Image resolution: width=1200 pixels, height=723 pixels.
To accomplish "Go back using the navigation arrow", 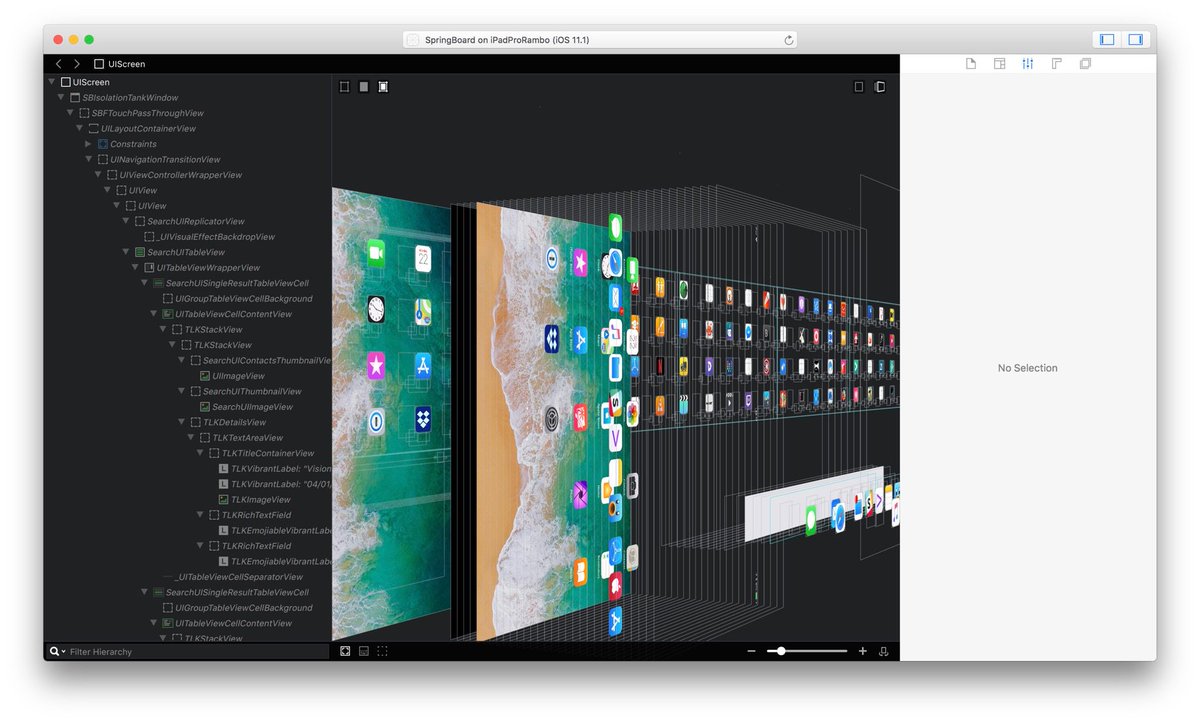I will pos(58,63).
